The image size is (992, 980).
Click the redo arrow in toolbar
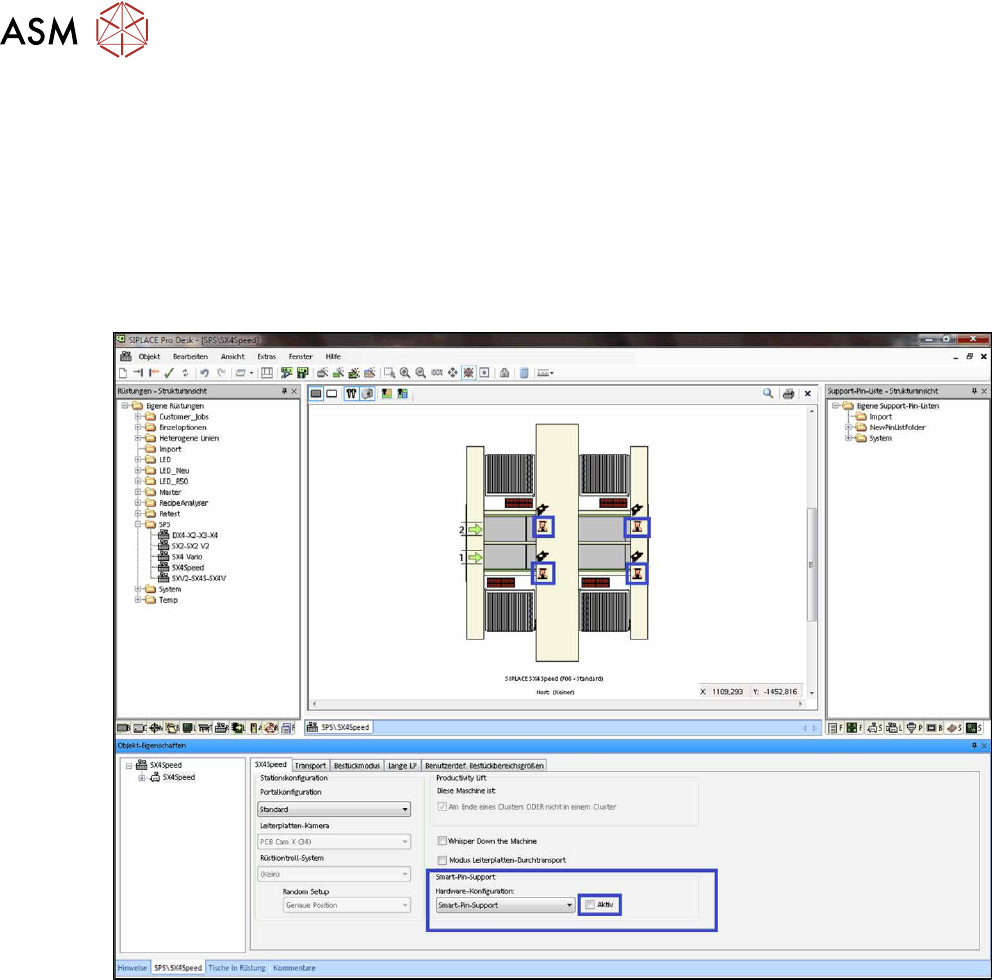221,373
